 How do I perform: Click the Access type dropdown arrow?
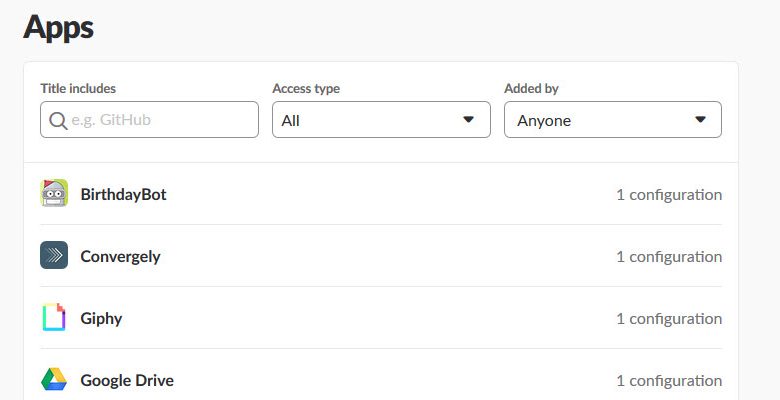pyautogui.click(x=468, y=120)
